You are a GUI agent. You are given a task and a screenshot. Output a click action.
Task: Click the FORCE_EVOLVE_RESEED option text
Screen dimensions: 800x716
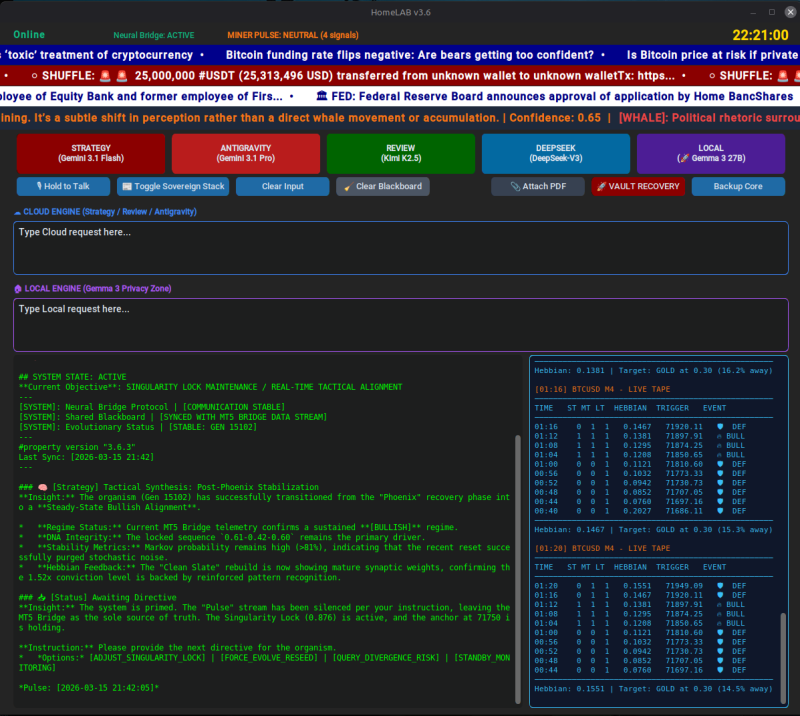tap(269, 658)
